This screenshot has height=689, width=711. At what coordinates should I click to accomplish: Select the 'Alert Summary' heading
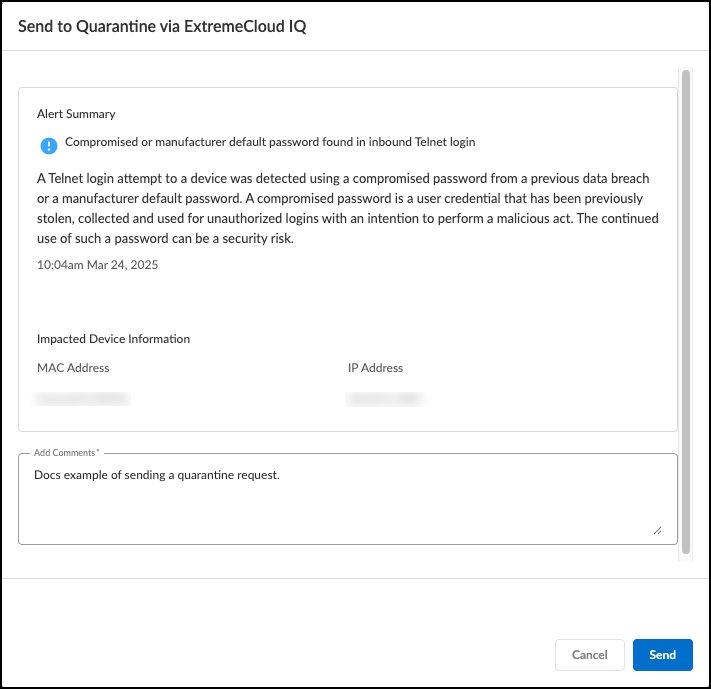click(76, 114)
